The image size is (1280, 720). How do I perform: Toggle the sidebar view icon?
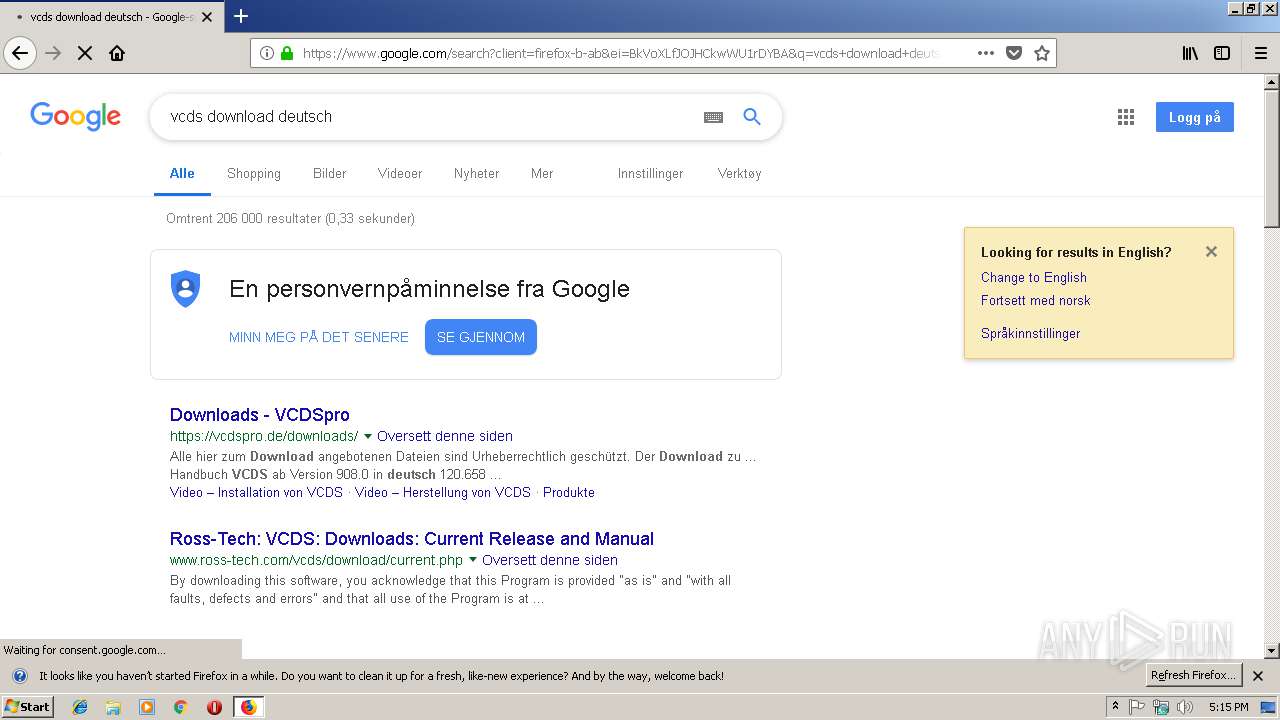click(x=1222, y=53)
